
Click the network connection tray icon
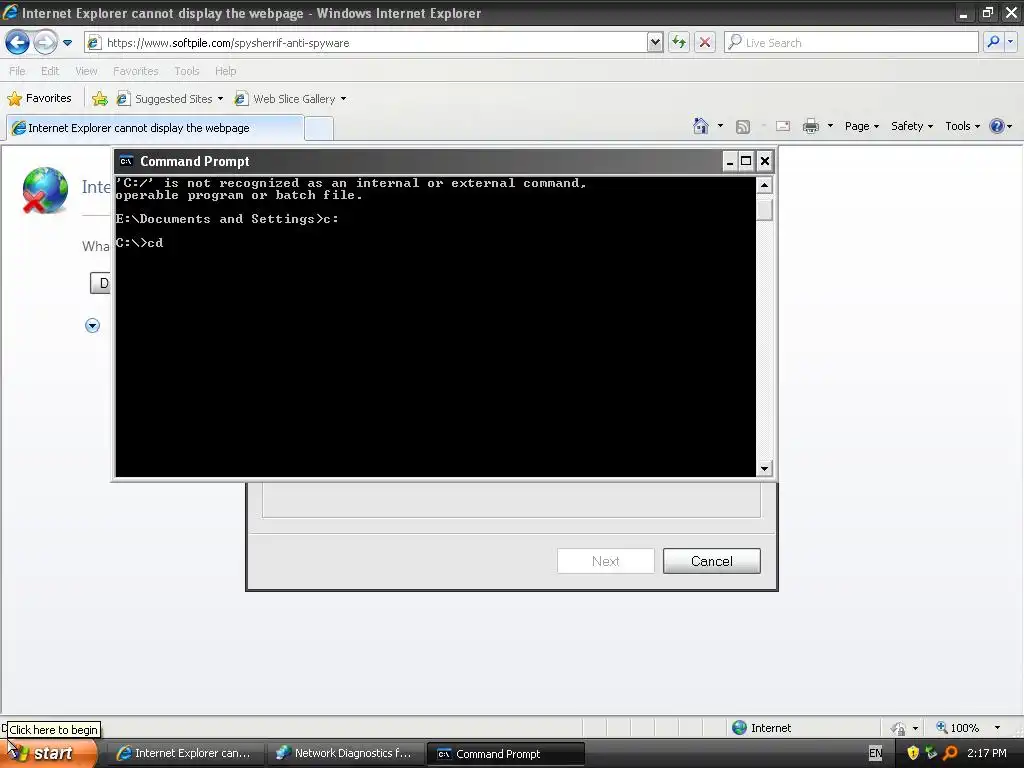click(x=931, y=753)
